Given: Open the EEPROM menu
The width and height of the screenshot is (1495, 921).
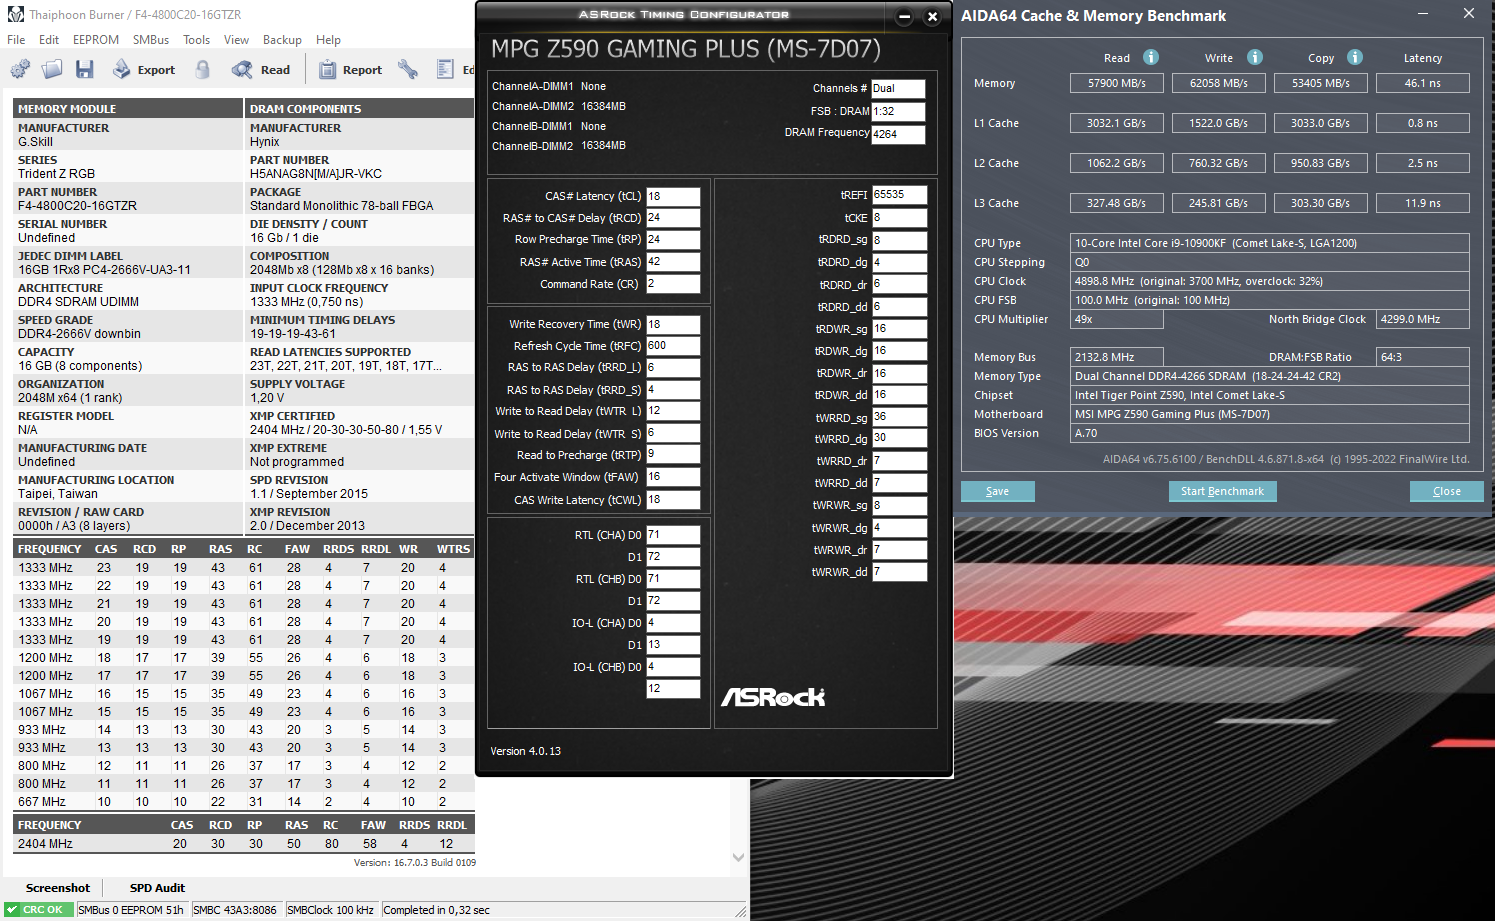Looking at the screenshot, I should (96, 40).
